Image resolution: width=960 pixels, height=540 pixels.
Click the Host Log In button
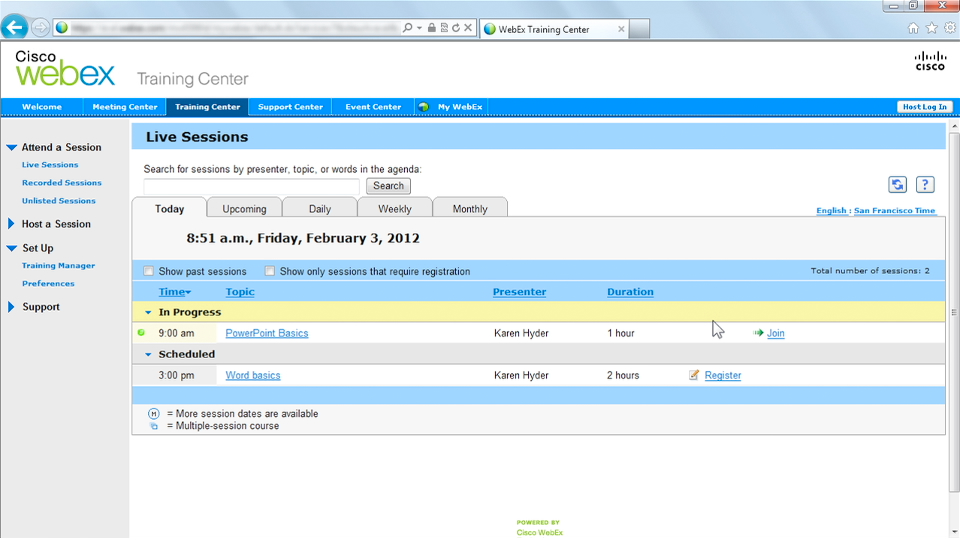click(x=924, y=107)
